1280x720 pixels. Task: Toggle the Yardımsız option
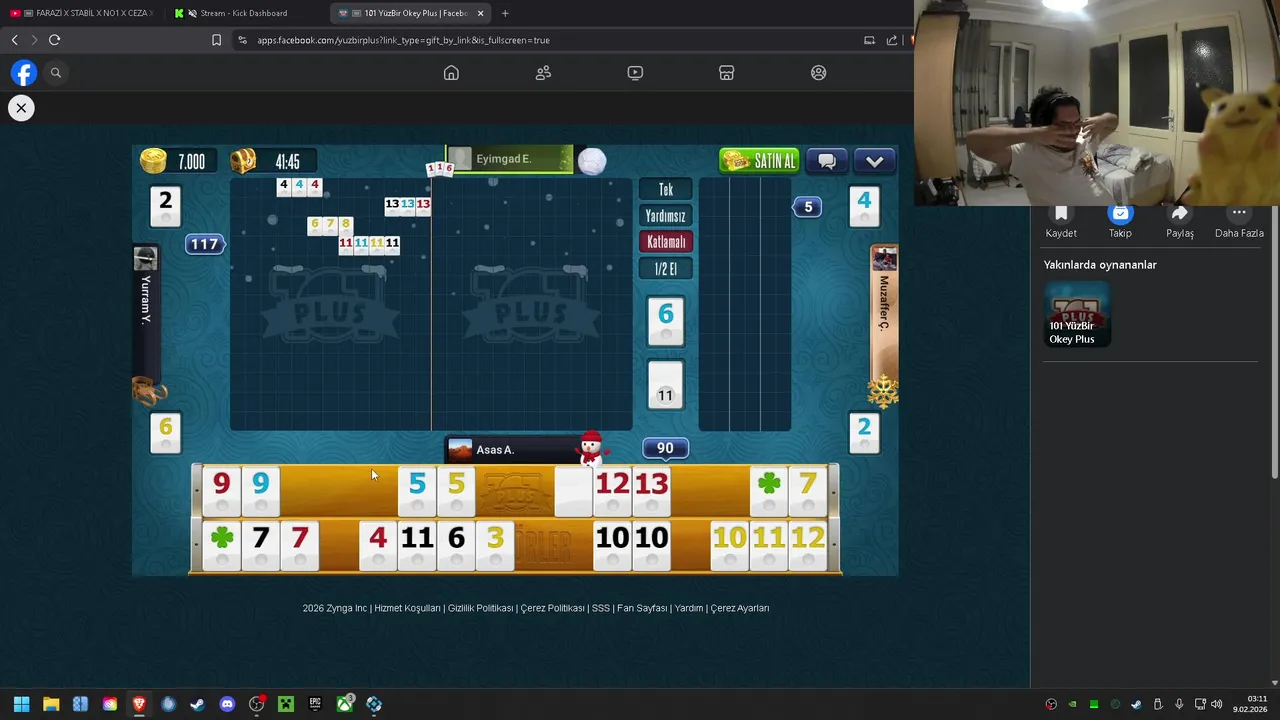click(666, 216)
